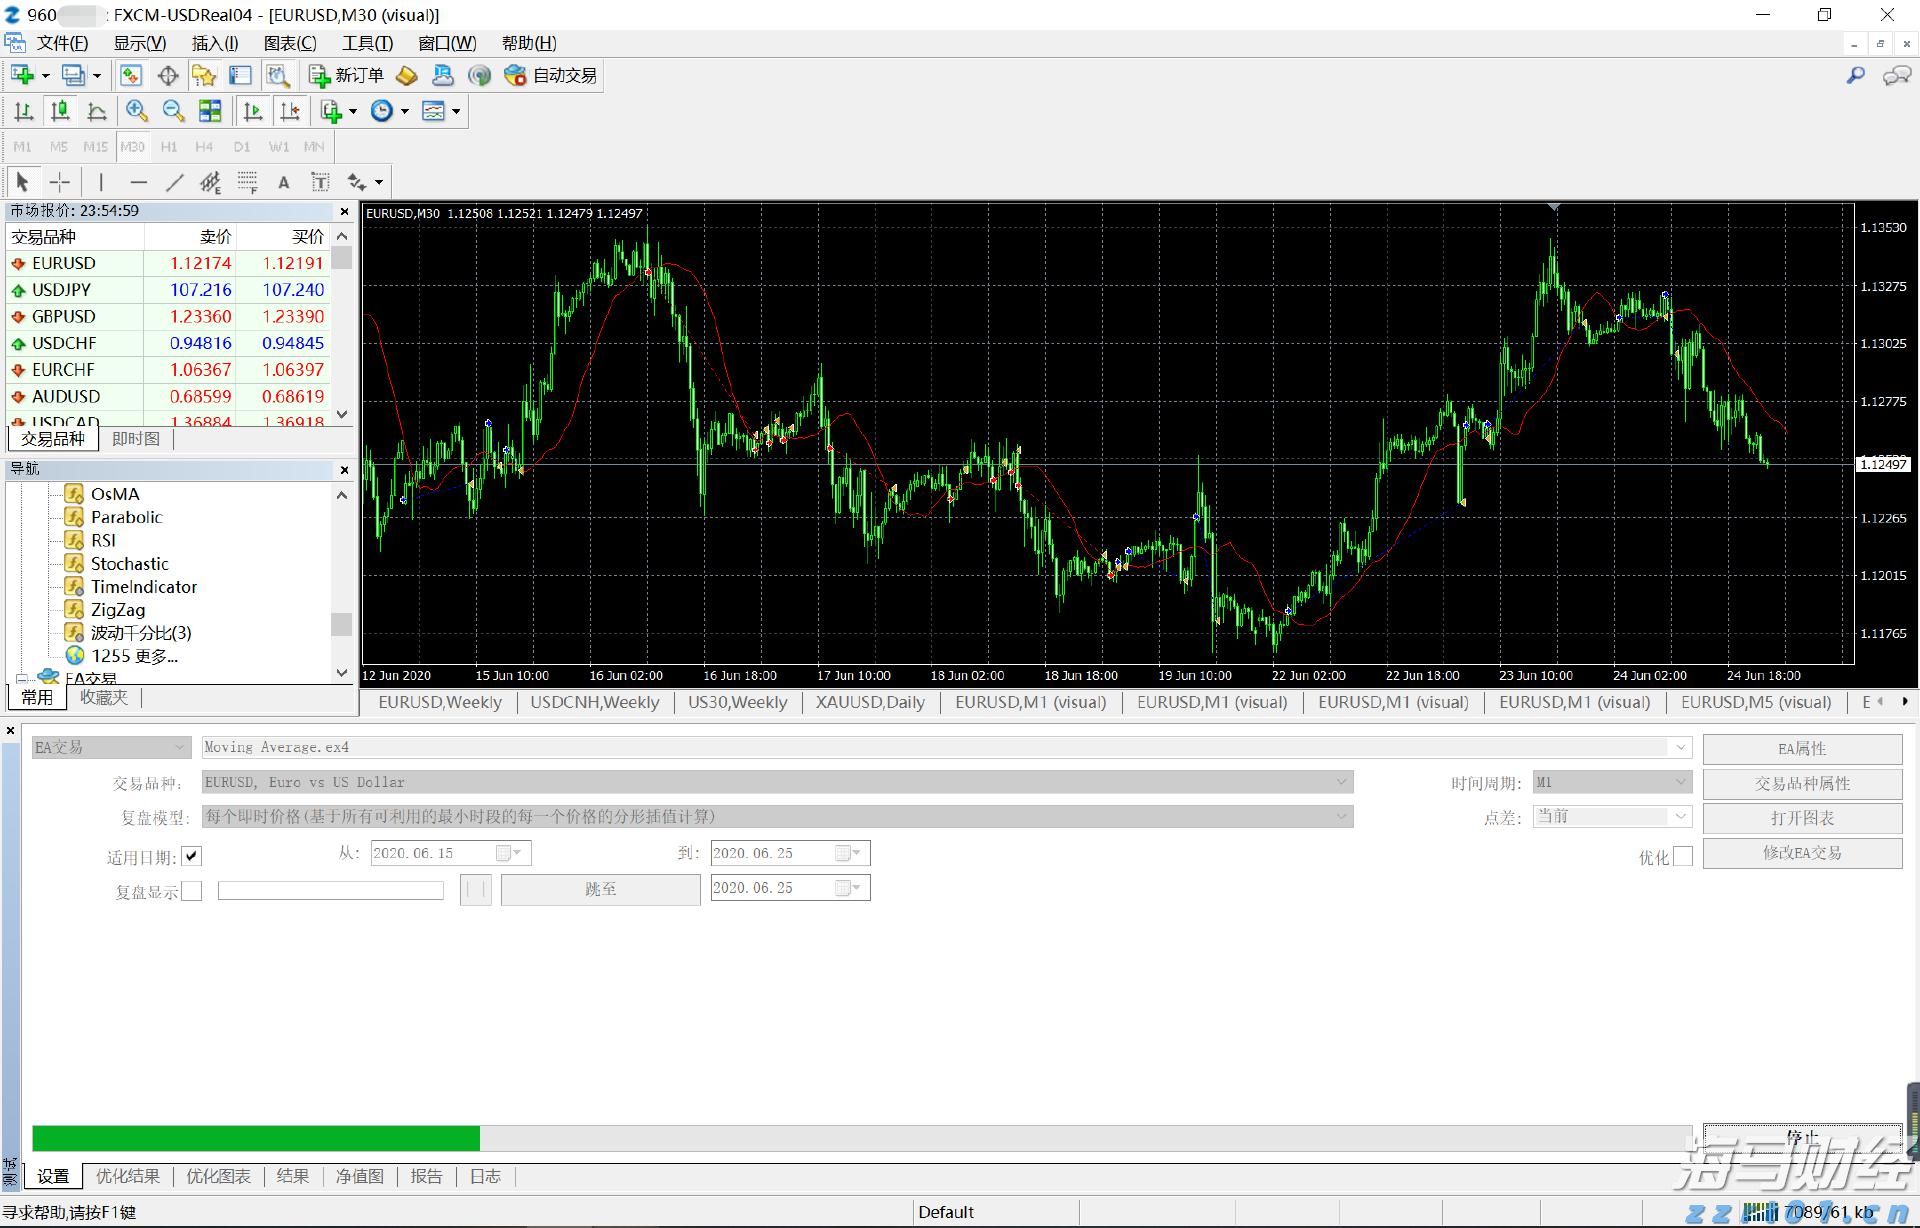Click the tile windows icon
This screenshot has height=1228, width=1920.
[x=210, y=111]
